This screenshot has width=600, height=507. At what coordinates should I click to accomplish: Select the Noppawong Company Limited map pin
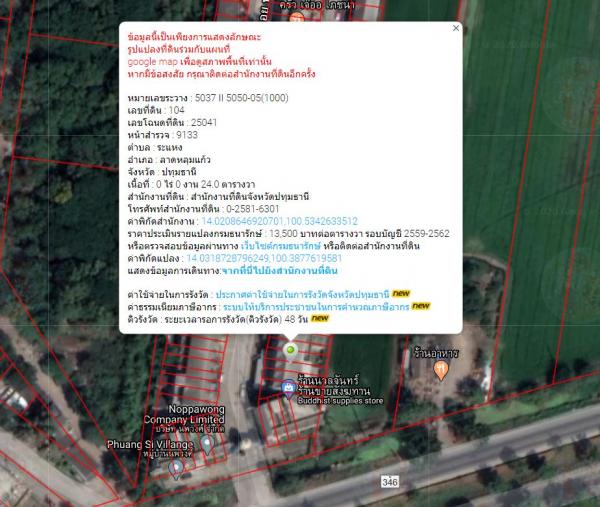207,443
